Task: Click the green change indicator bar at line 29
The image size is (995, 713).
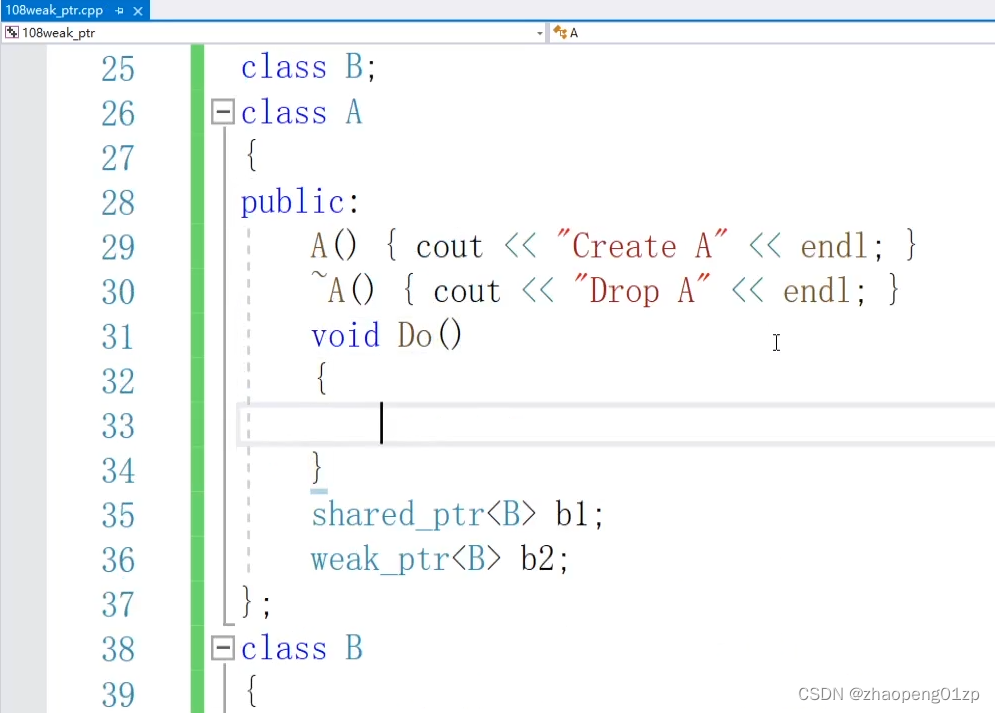Action: [197, 246]
